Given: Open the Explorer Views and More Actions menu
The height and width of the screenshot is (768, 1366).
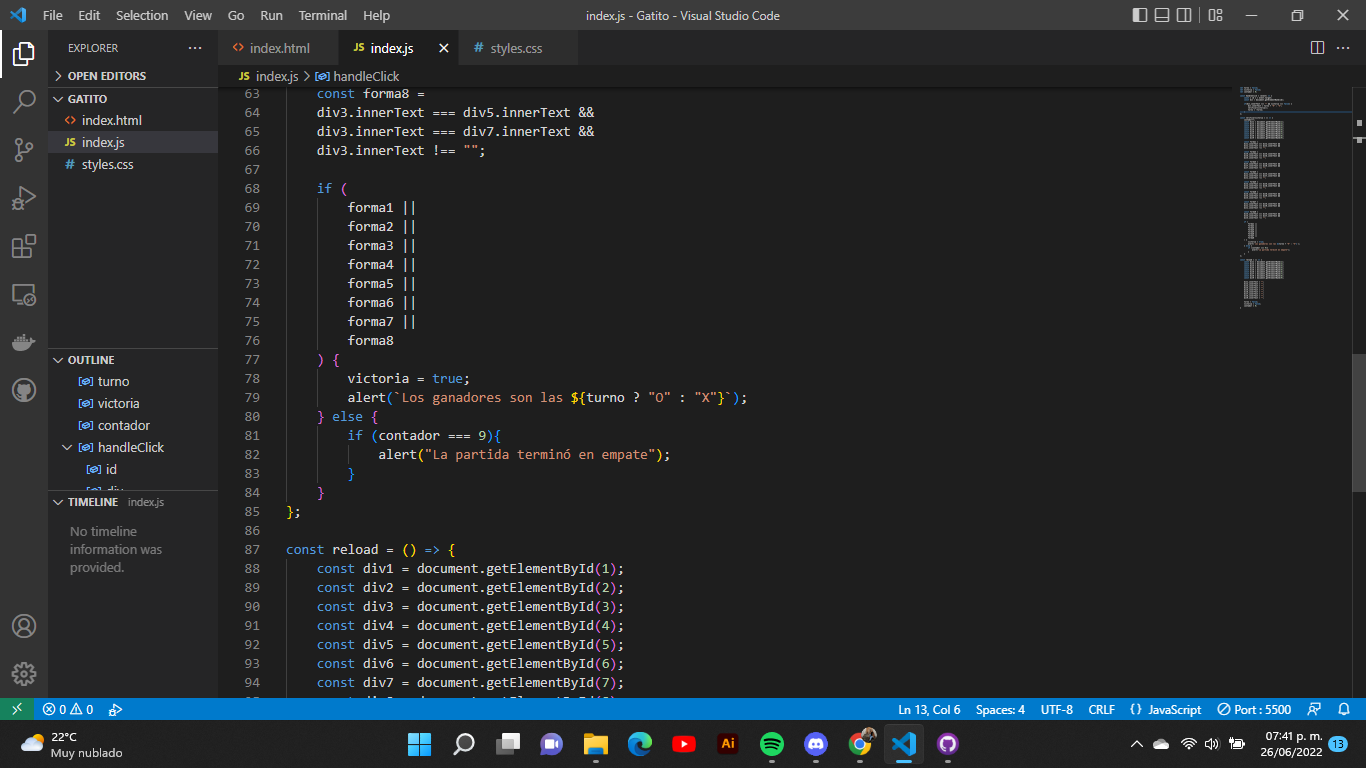Looking at the screenshot, I should (195, 48).
